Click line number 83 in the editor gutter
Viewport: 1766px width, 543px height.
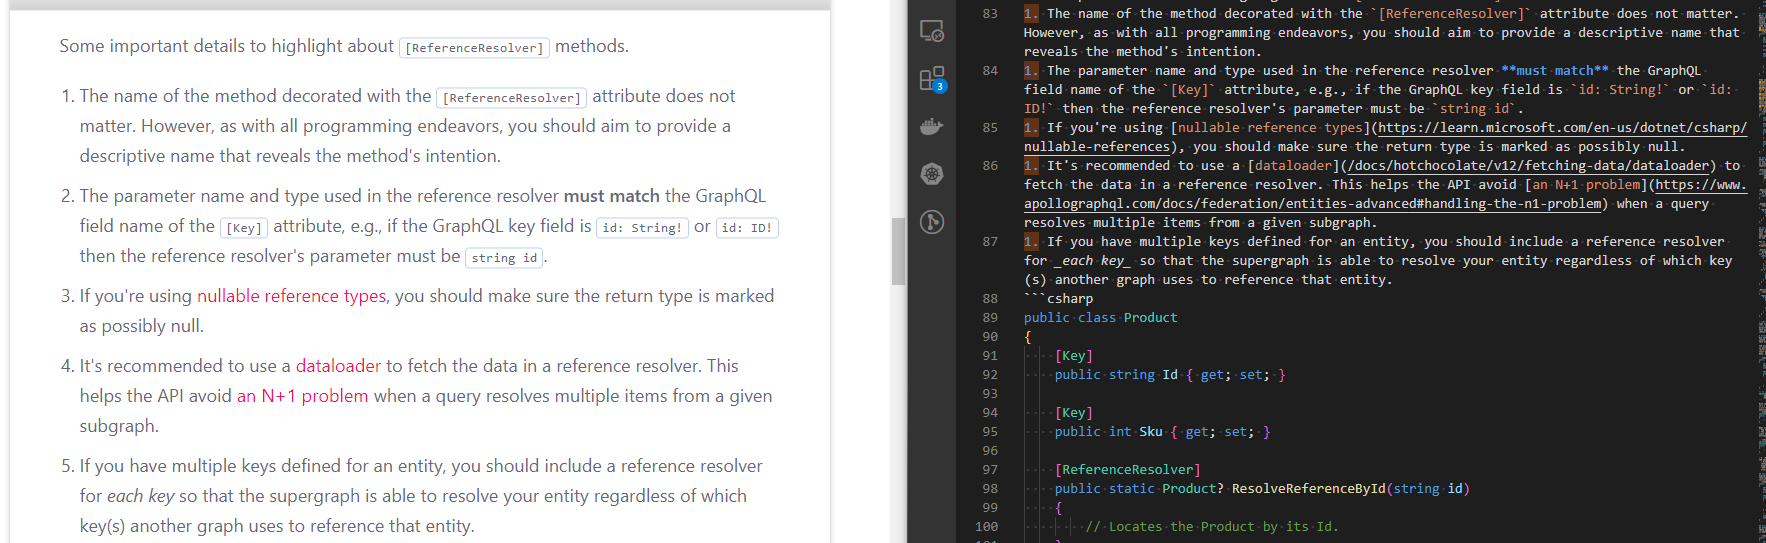(x=989, y=14)
